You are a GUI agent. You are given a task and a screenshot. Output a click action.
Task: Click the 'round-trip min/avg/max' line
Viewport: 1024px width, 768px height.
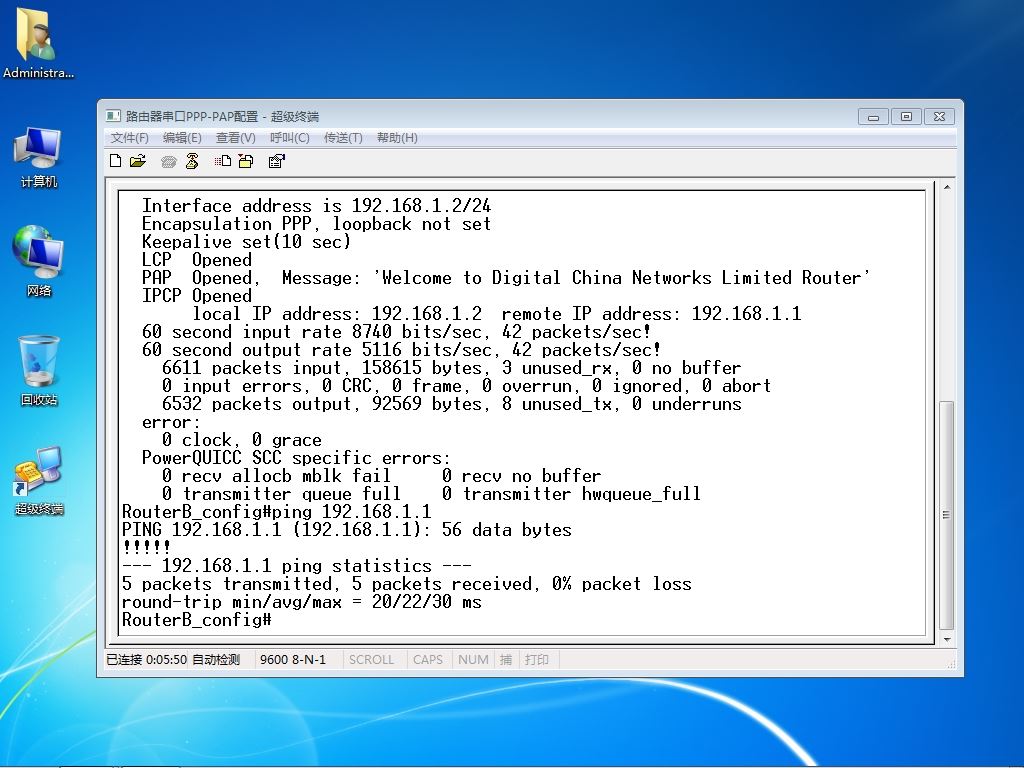pyautogui.click(x=302, y=601)
